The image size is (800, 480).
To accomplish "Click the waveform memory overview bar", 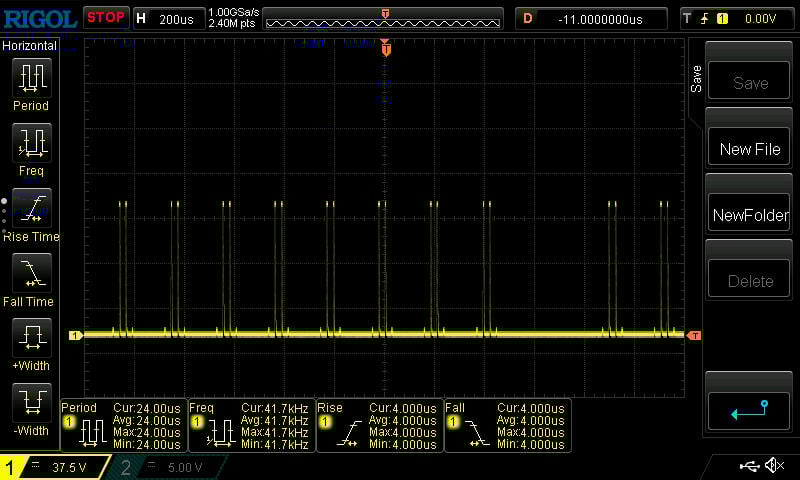I will coord(383,19).
